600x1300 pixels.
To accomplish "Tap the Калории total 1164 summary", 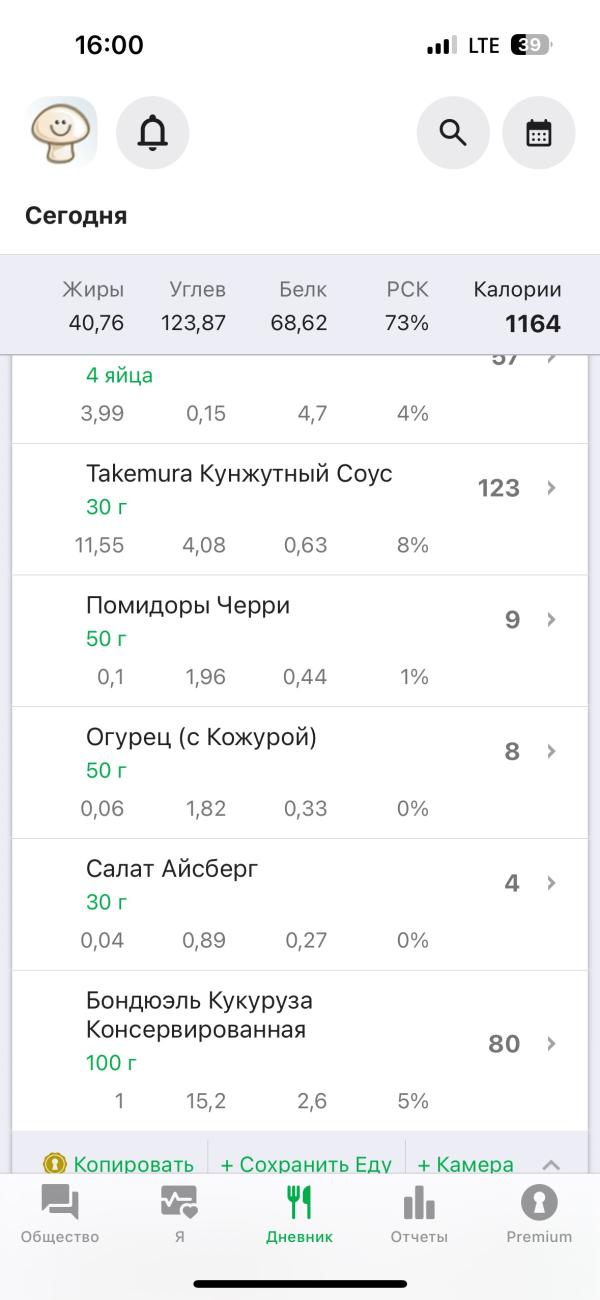I will (517, 308).
